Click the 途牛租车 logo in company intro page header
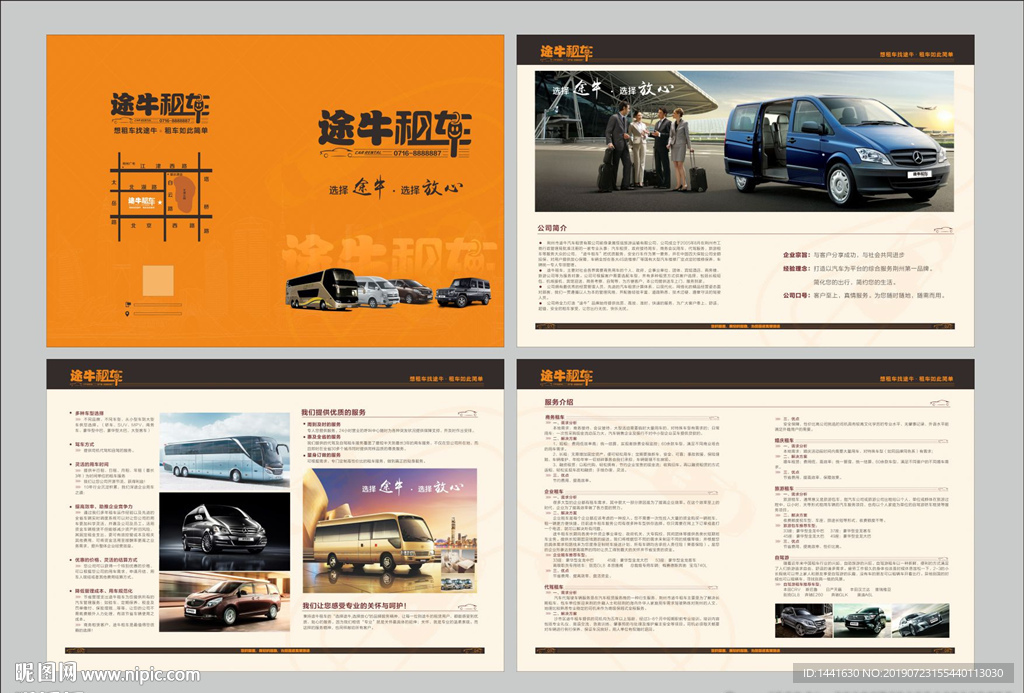 (566, 52)
